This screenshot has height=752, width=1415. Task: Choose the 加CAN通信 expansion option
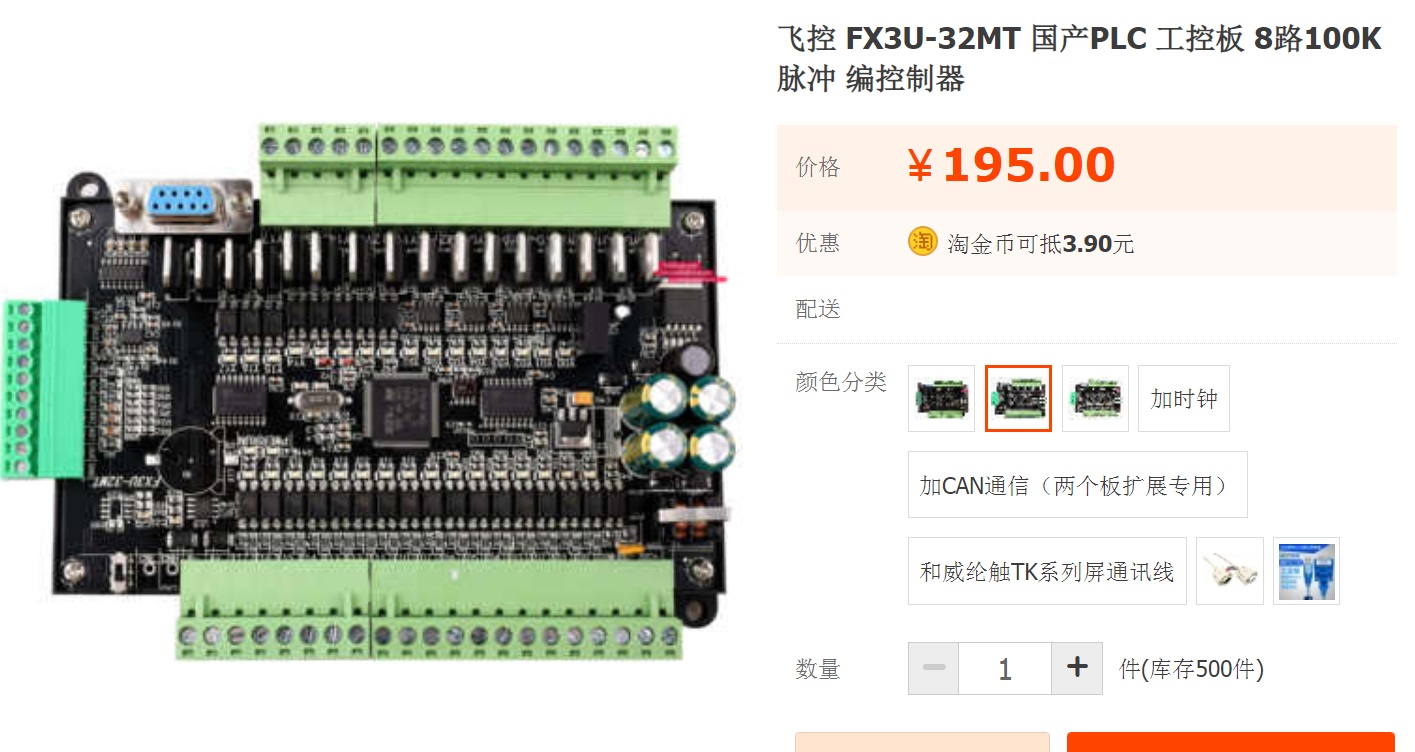1078,485
